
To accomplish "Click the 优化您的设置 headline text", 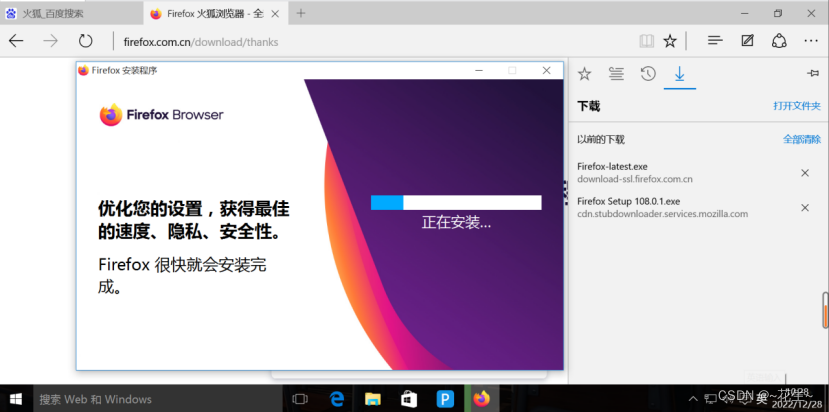I will click(194, 219).
